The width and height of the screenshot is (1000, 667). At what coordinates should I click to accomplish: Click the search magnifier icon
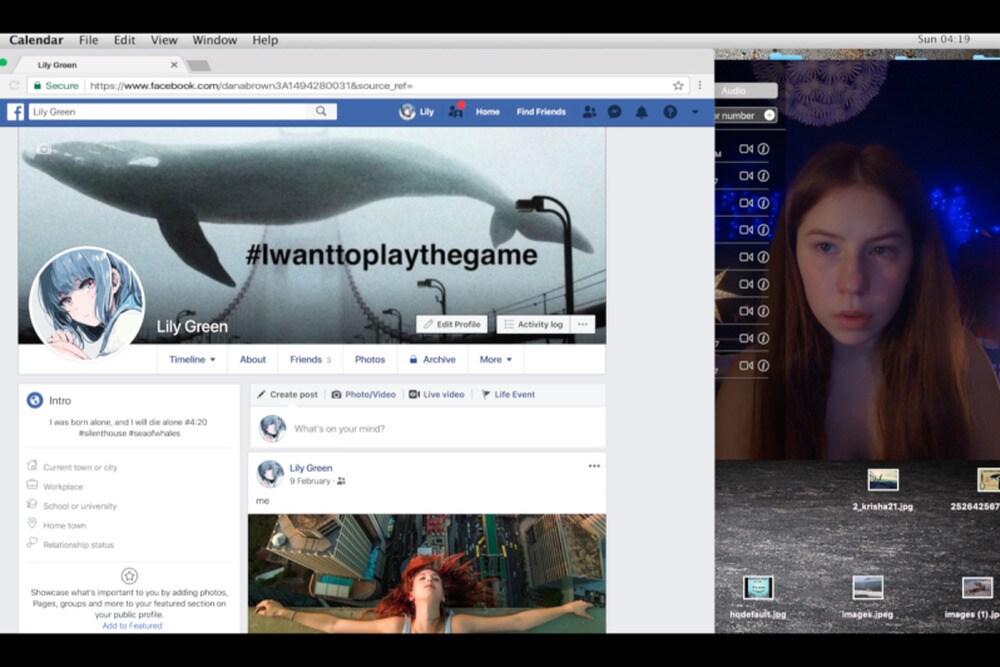pyautogui.click(x=321, y=112)
